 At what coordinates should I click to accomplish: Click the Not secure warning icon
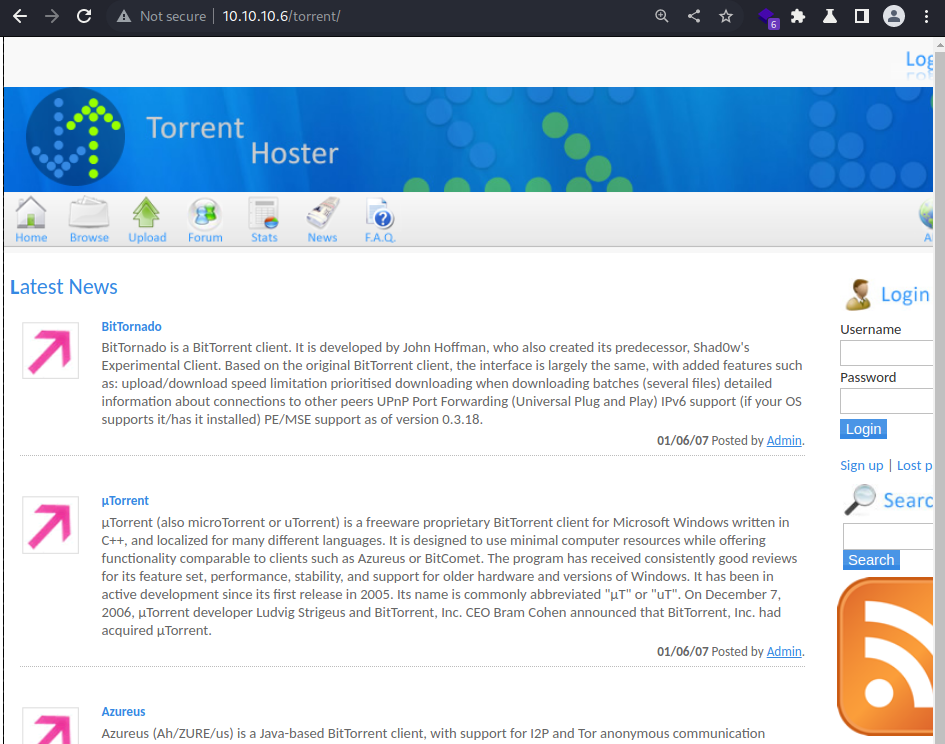click(124, 16)
